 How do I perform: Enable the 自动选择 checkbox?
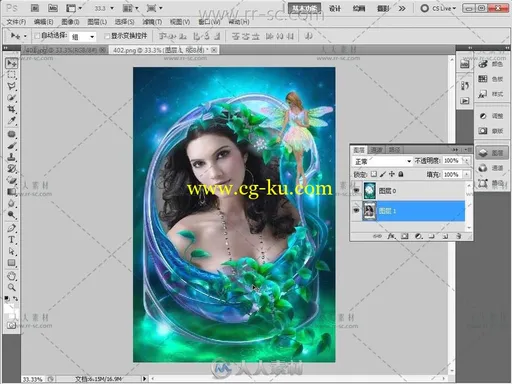37,36
